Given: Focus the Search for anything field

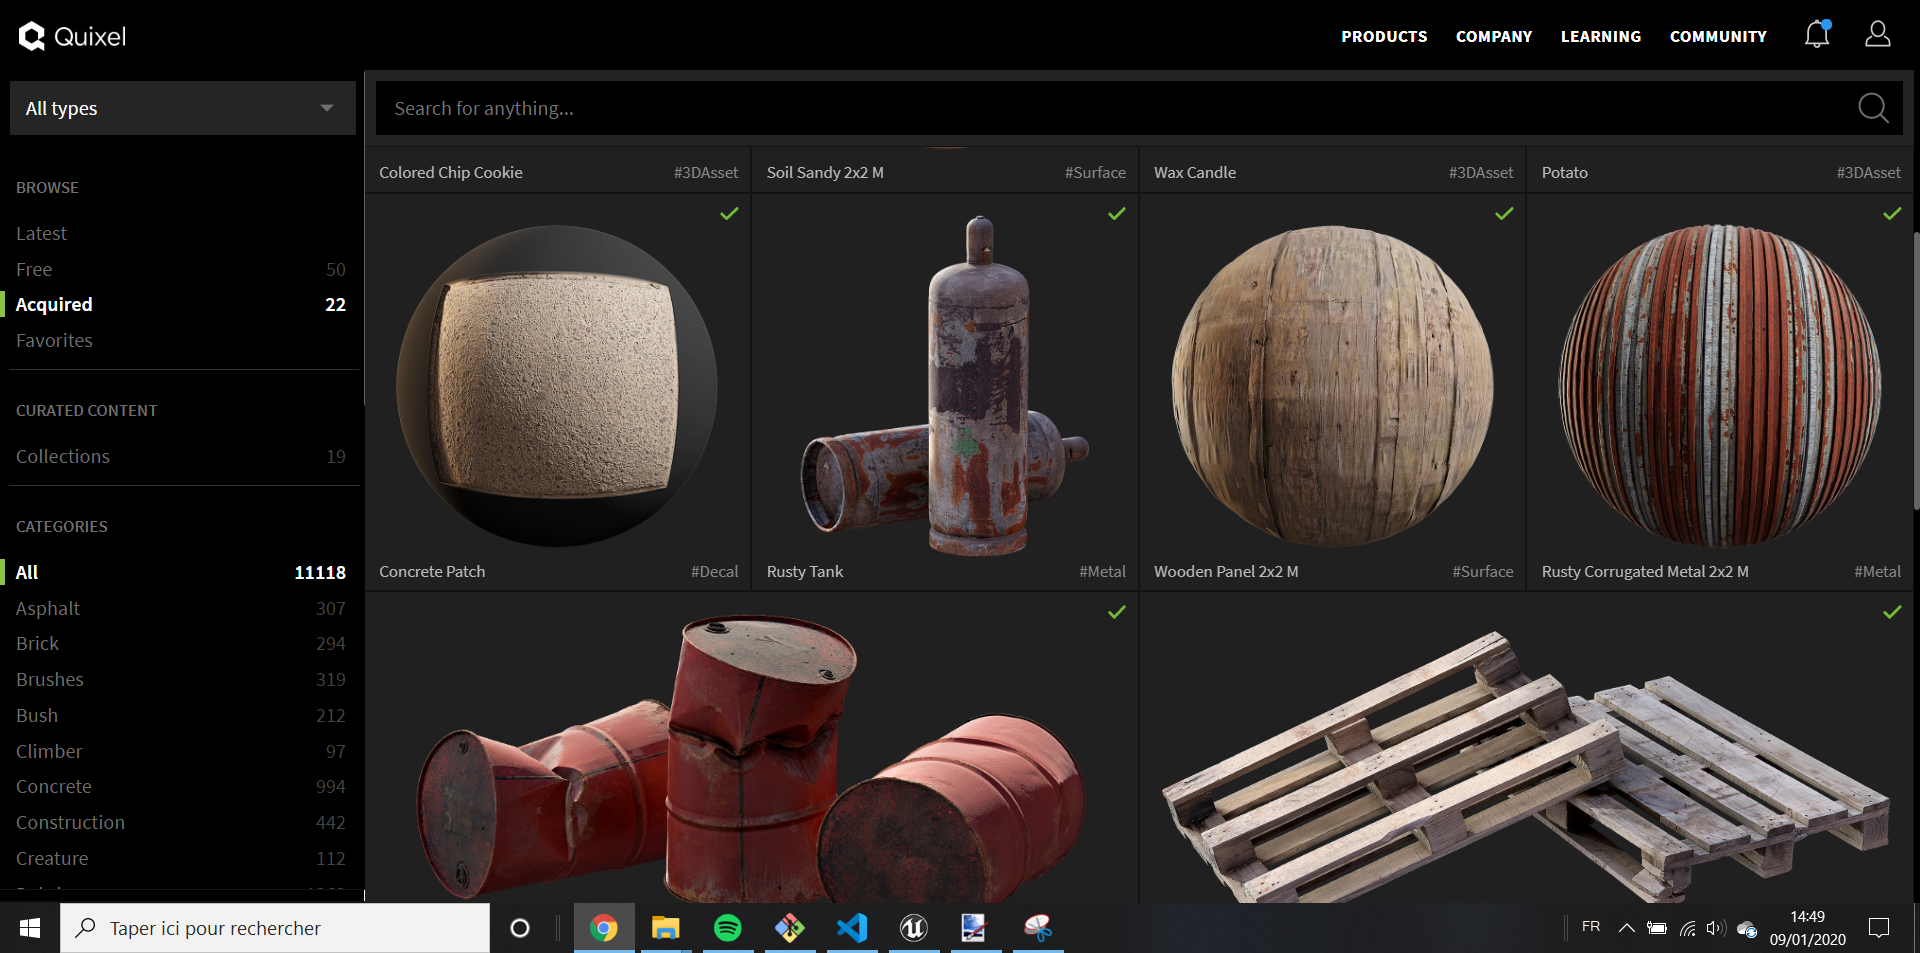Looking at the screenshot, I should (1110, 108).
